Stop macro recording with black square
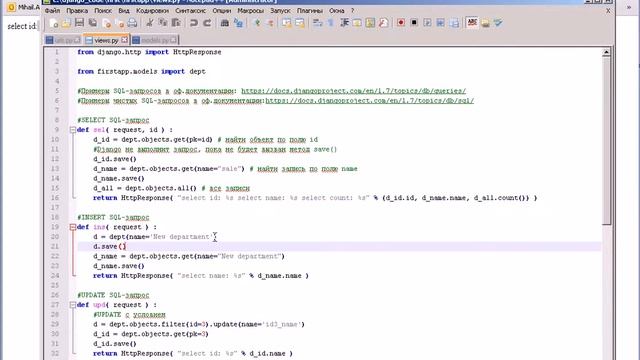 (x=414, y=23)
